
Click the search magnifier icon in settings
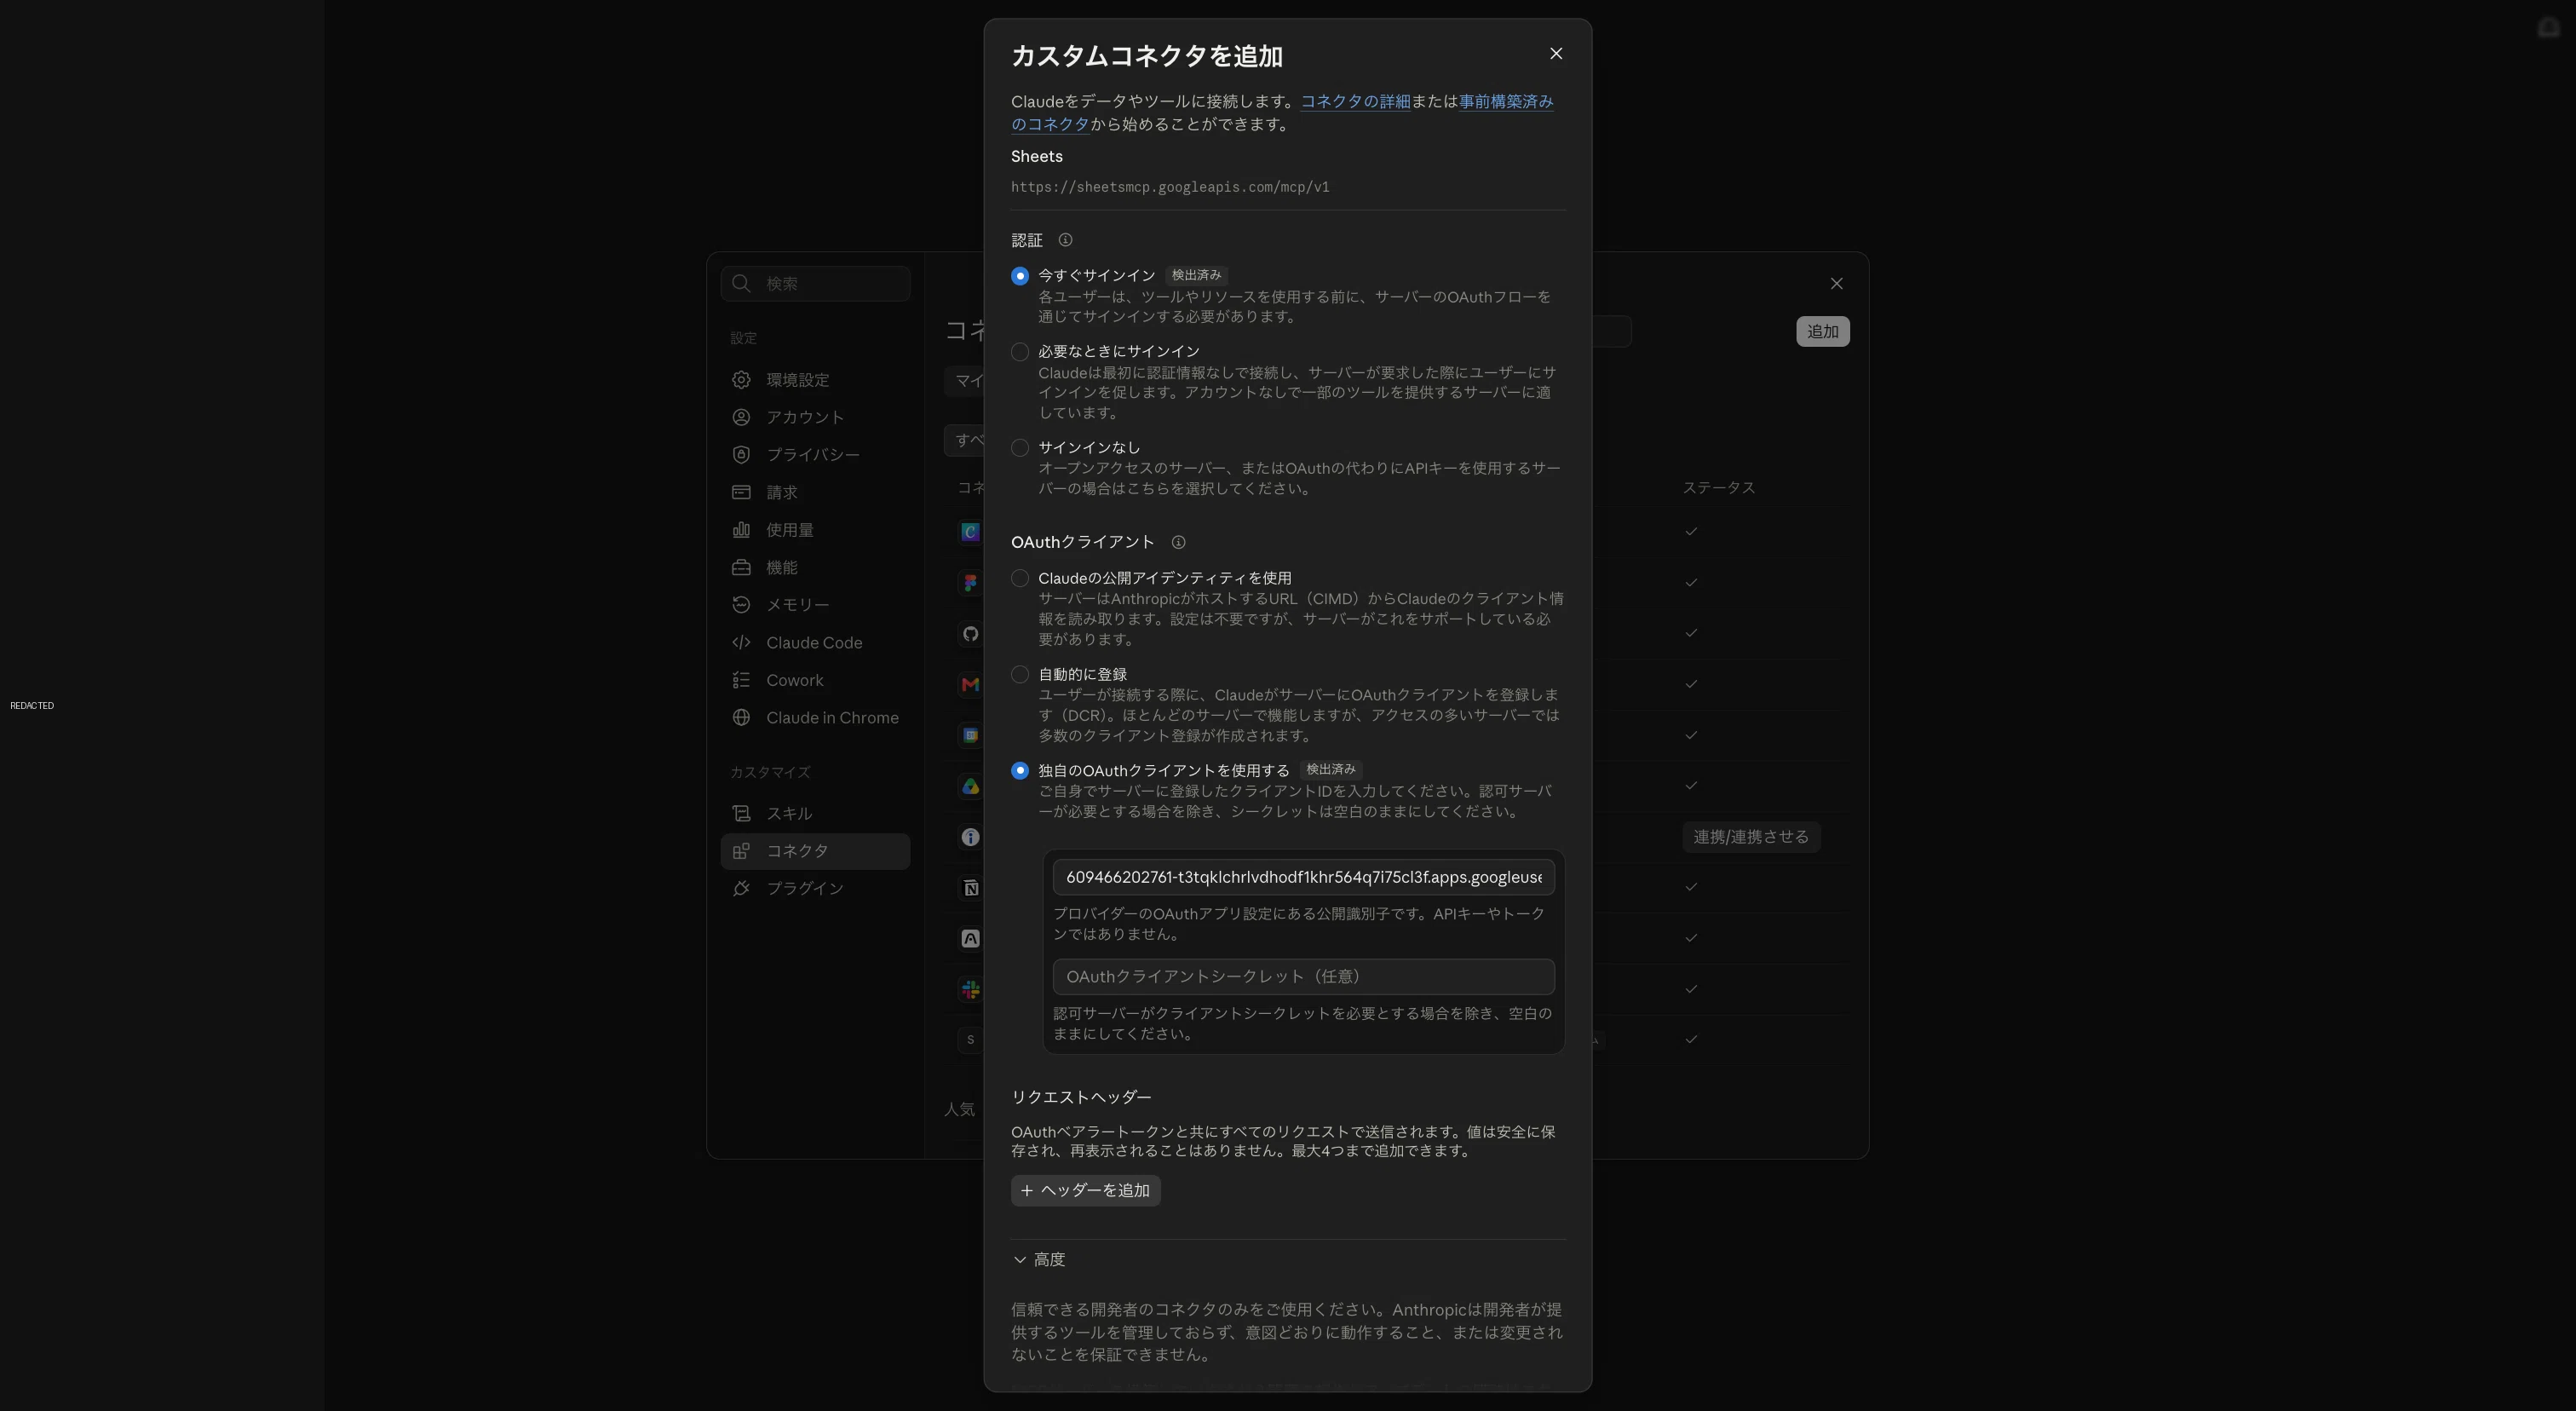[741, 284]
